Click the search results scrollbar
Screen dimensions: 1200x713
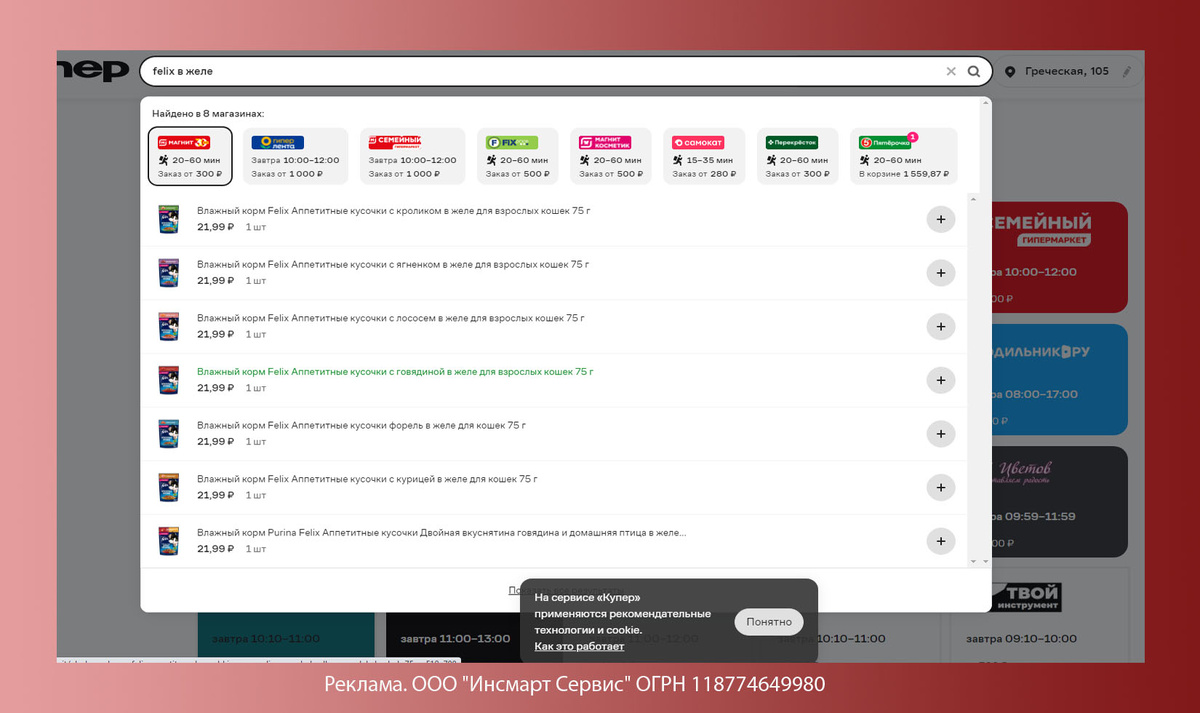click(x=973, y=380)
